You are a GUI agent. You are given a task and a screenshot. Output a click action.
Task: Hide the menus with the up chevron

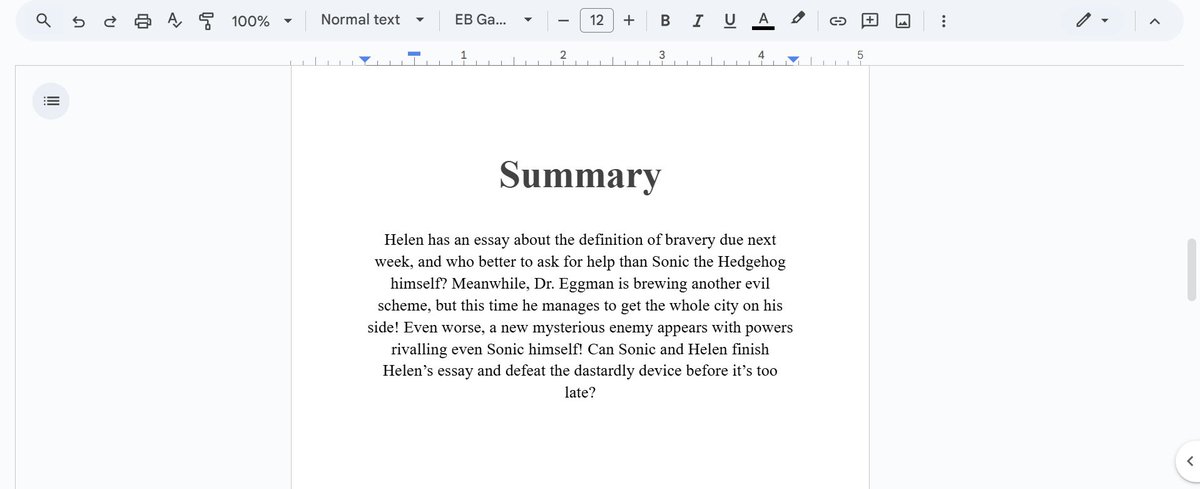[x=1155, y=20]
